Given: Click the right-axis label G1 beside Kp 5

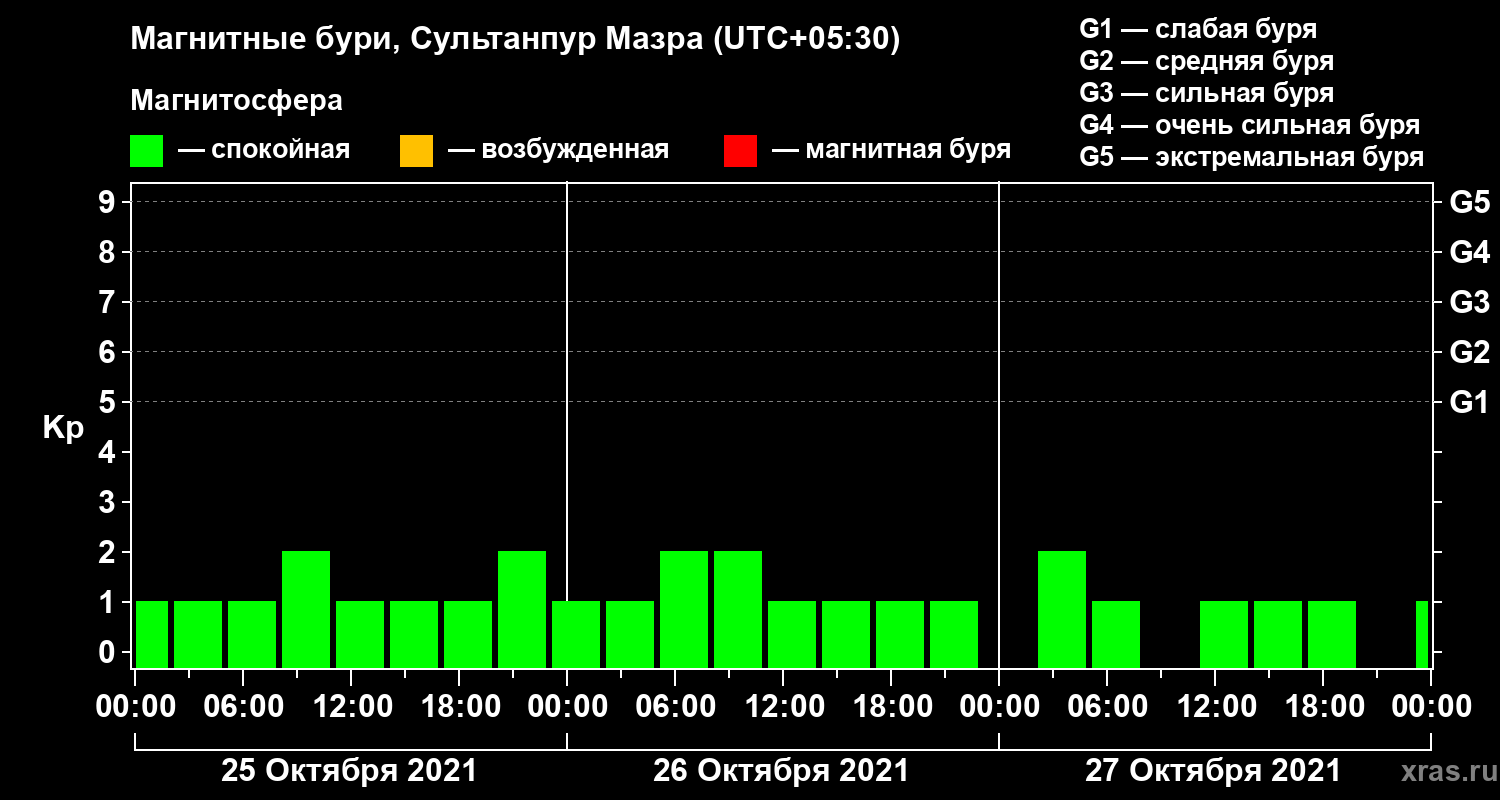Looking at the screenshot, I should pos(1469,402).
